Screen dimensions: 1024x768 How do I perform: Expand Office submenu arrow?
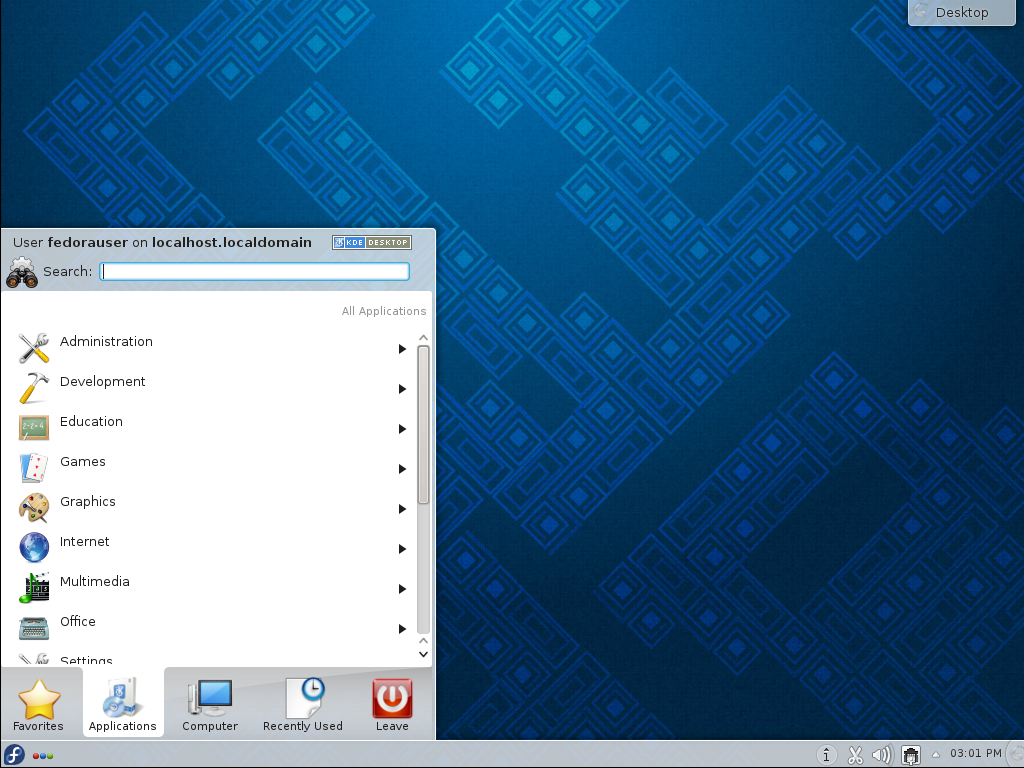point(402,629)
